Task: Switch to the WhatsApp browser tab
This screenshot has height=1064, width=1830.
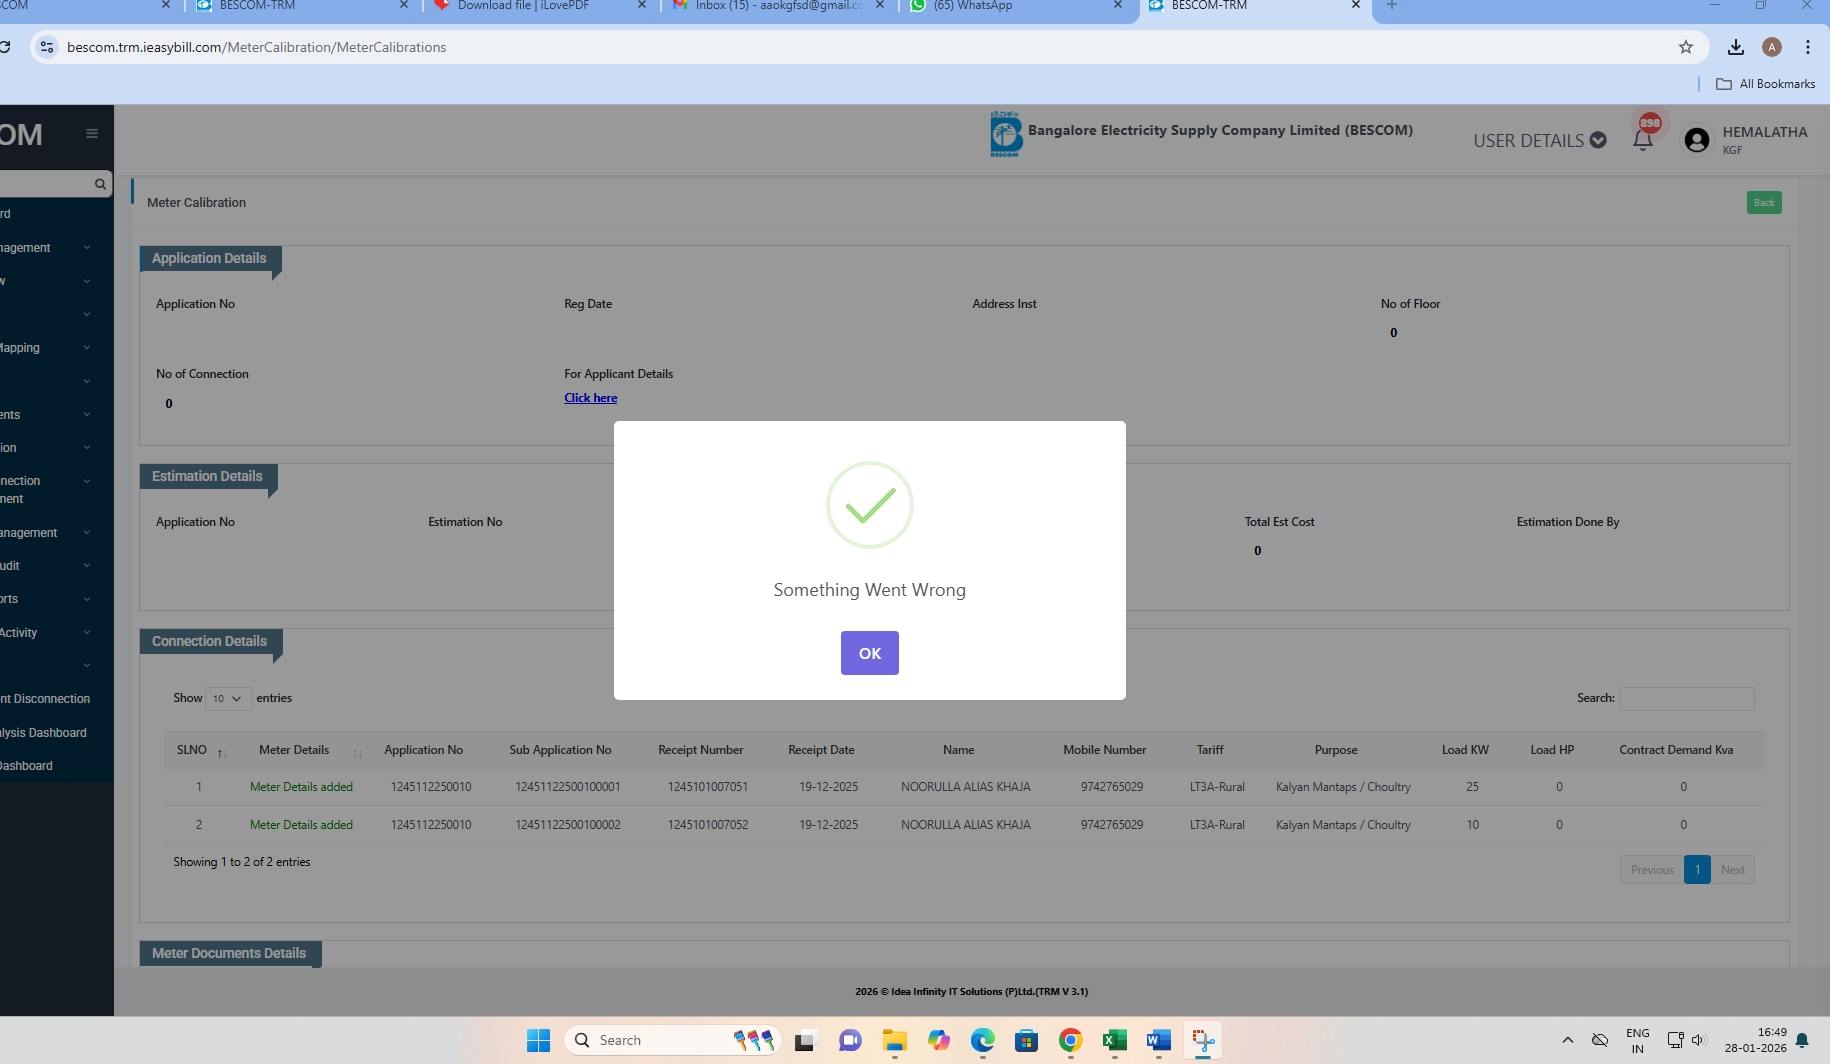Action: click(x=1018, y=6)
